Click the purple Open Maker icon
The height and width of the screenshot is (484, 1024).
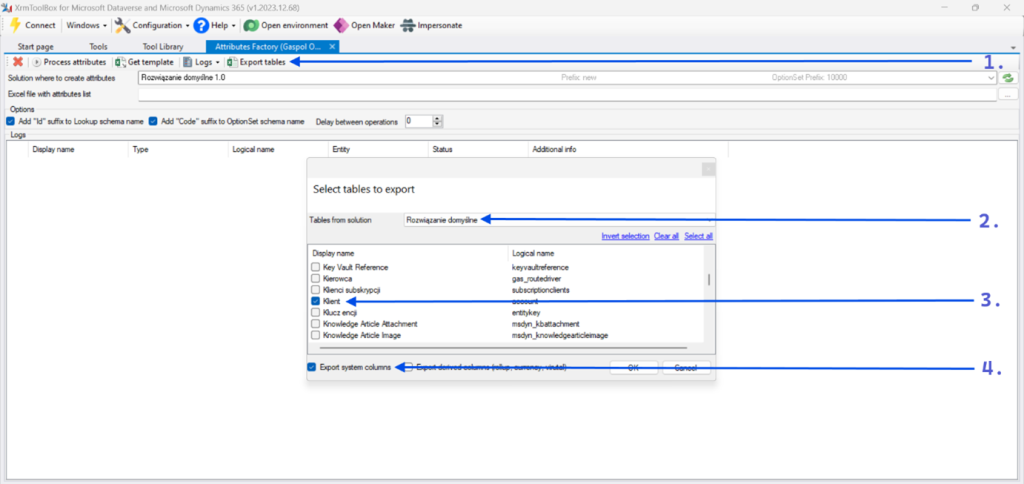tap(341, 25)
